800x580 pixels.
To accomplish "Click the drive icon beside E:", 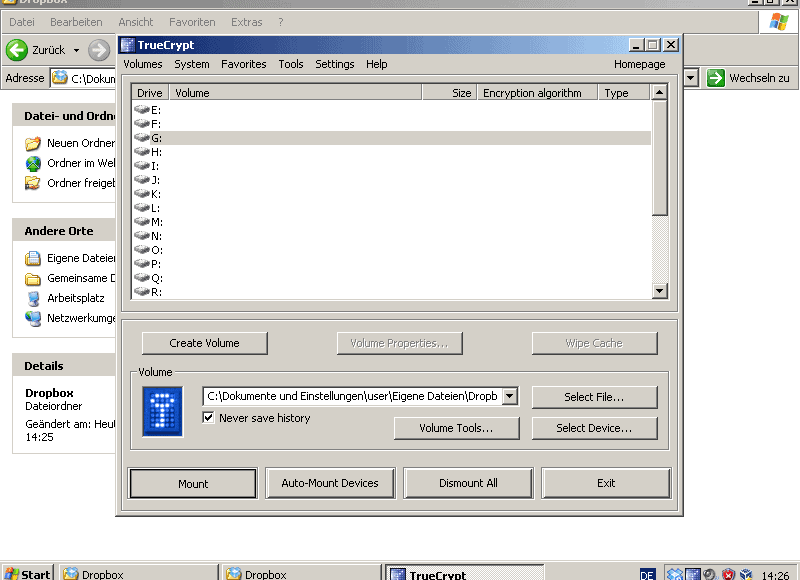I will [141, 110].
